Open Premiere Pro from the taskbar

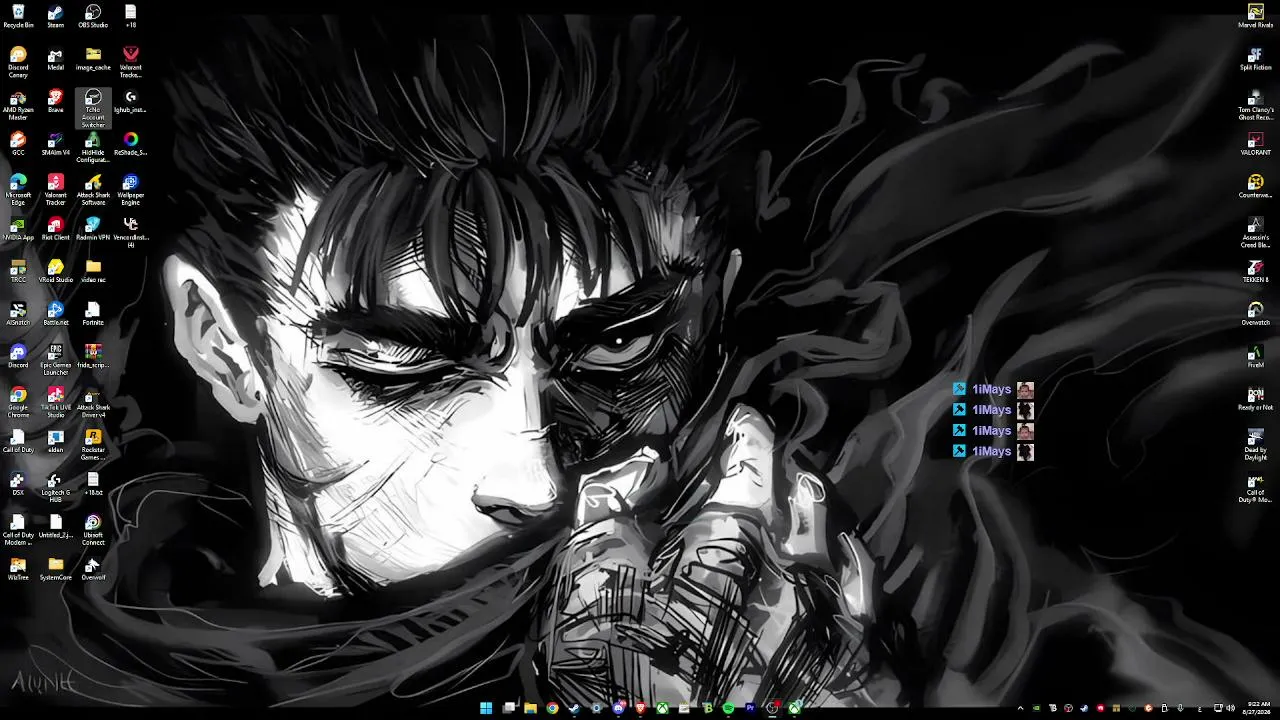pyautogui.click(x=750, y=708)
